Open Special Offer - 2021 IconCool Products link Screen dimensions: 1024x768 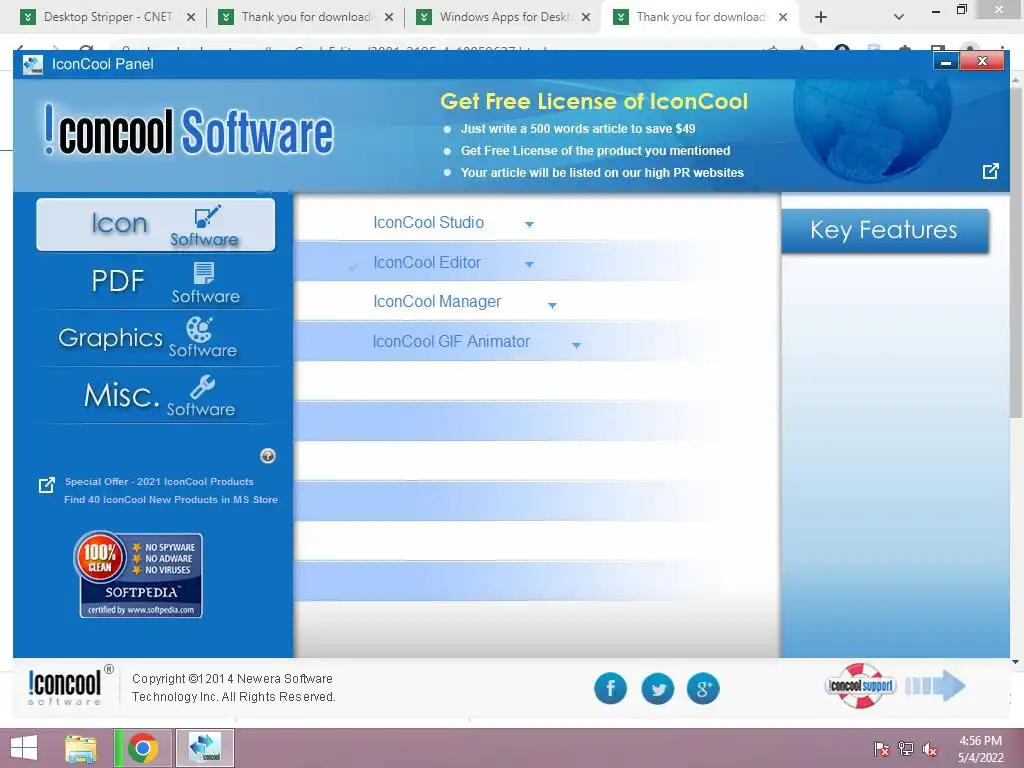(159, 481)
